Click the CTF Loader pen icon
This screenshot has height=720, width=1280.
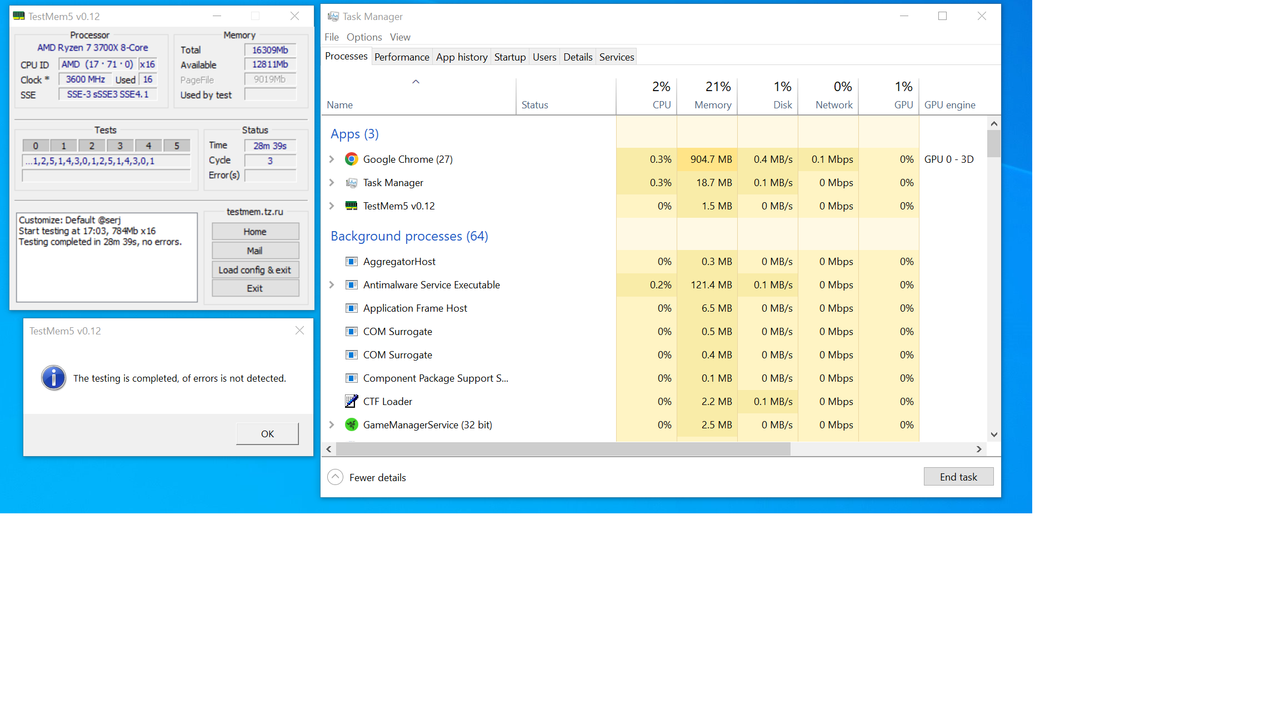pyautogui.click(x=351, y=401)
